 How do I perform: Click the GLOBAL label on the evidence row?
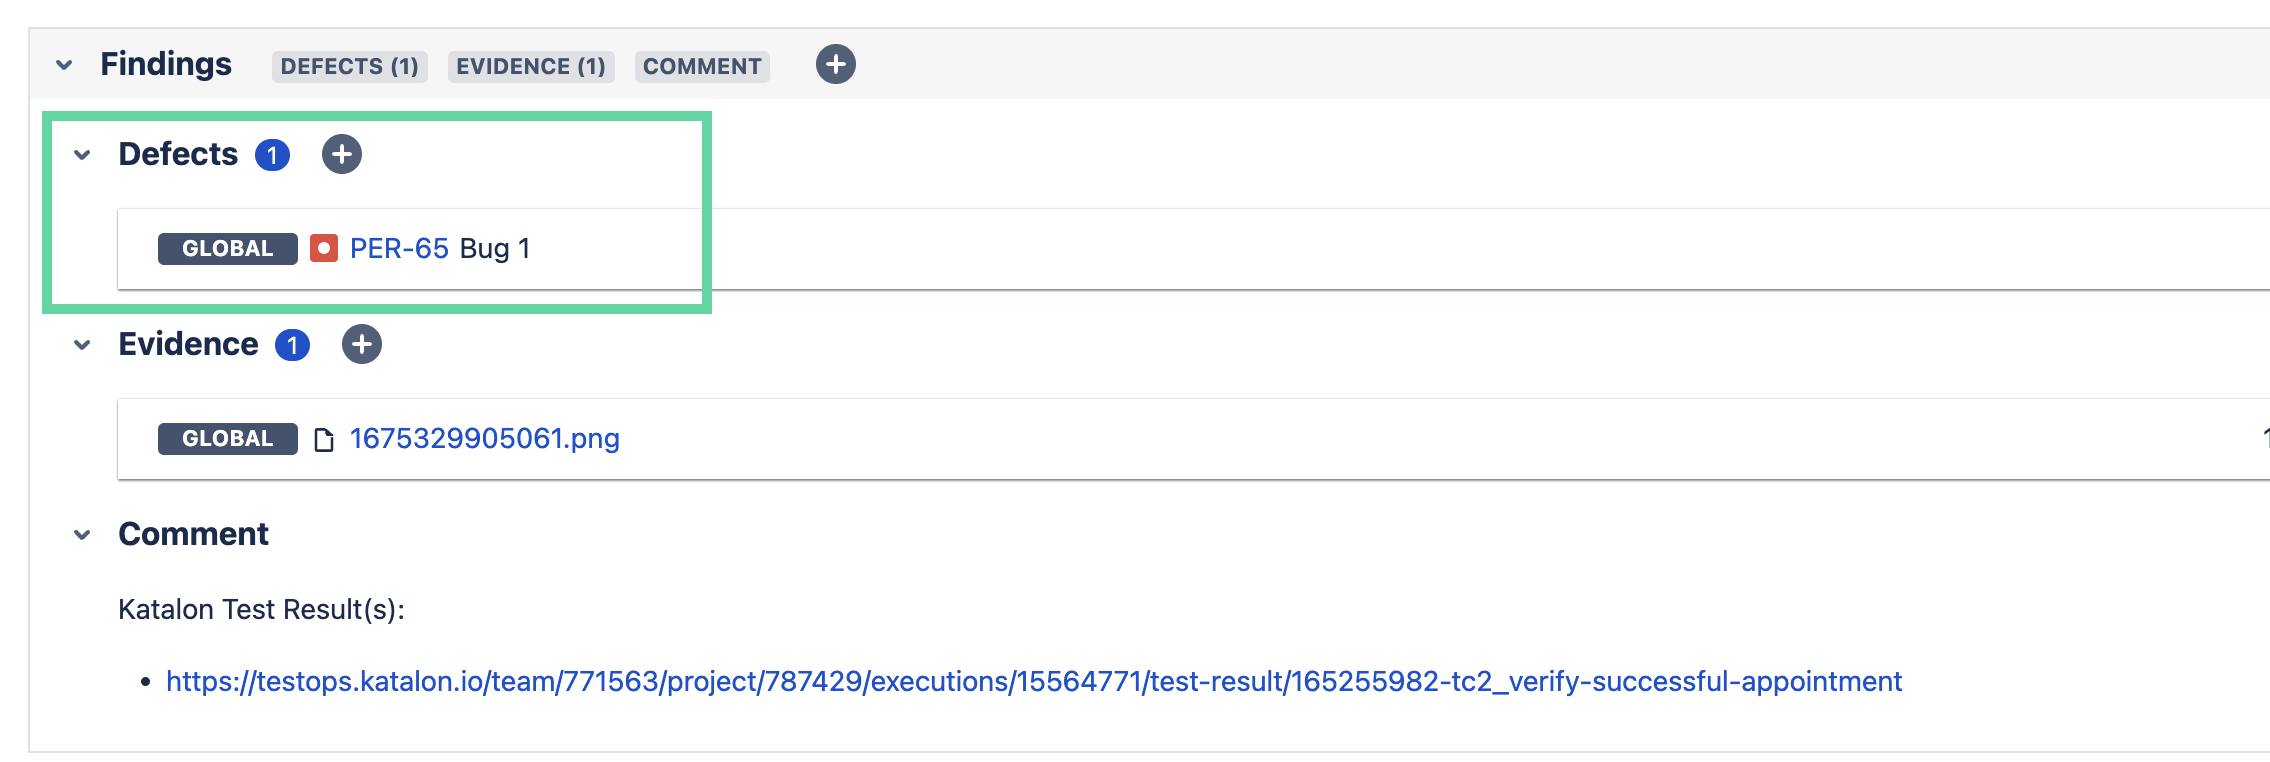(x=227, y=438)
